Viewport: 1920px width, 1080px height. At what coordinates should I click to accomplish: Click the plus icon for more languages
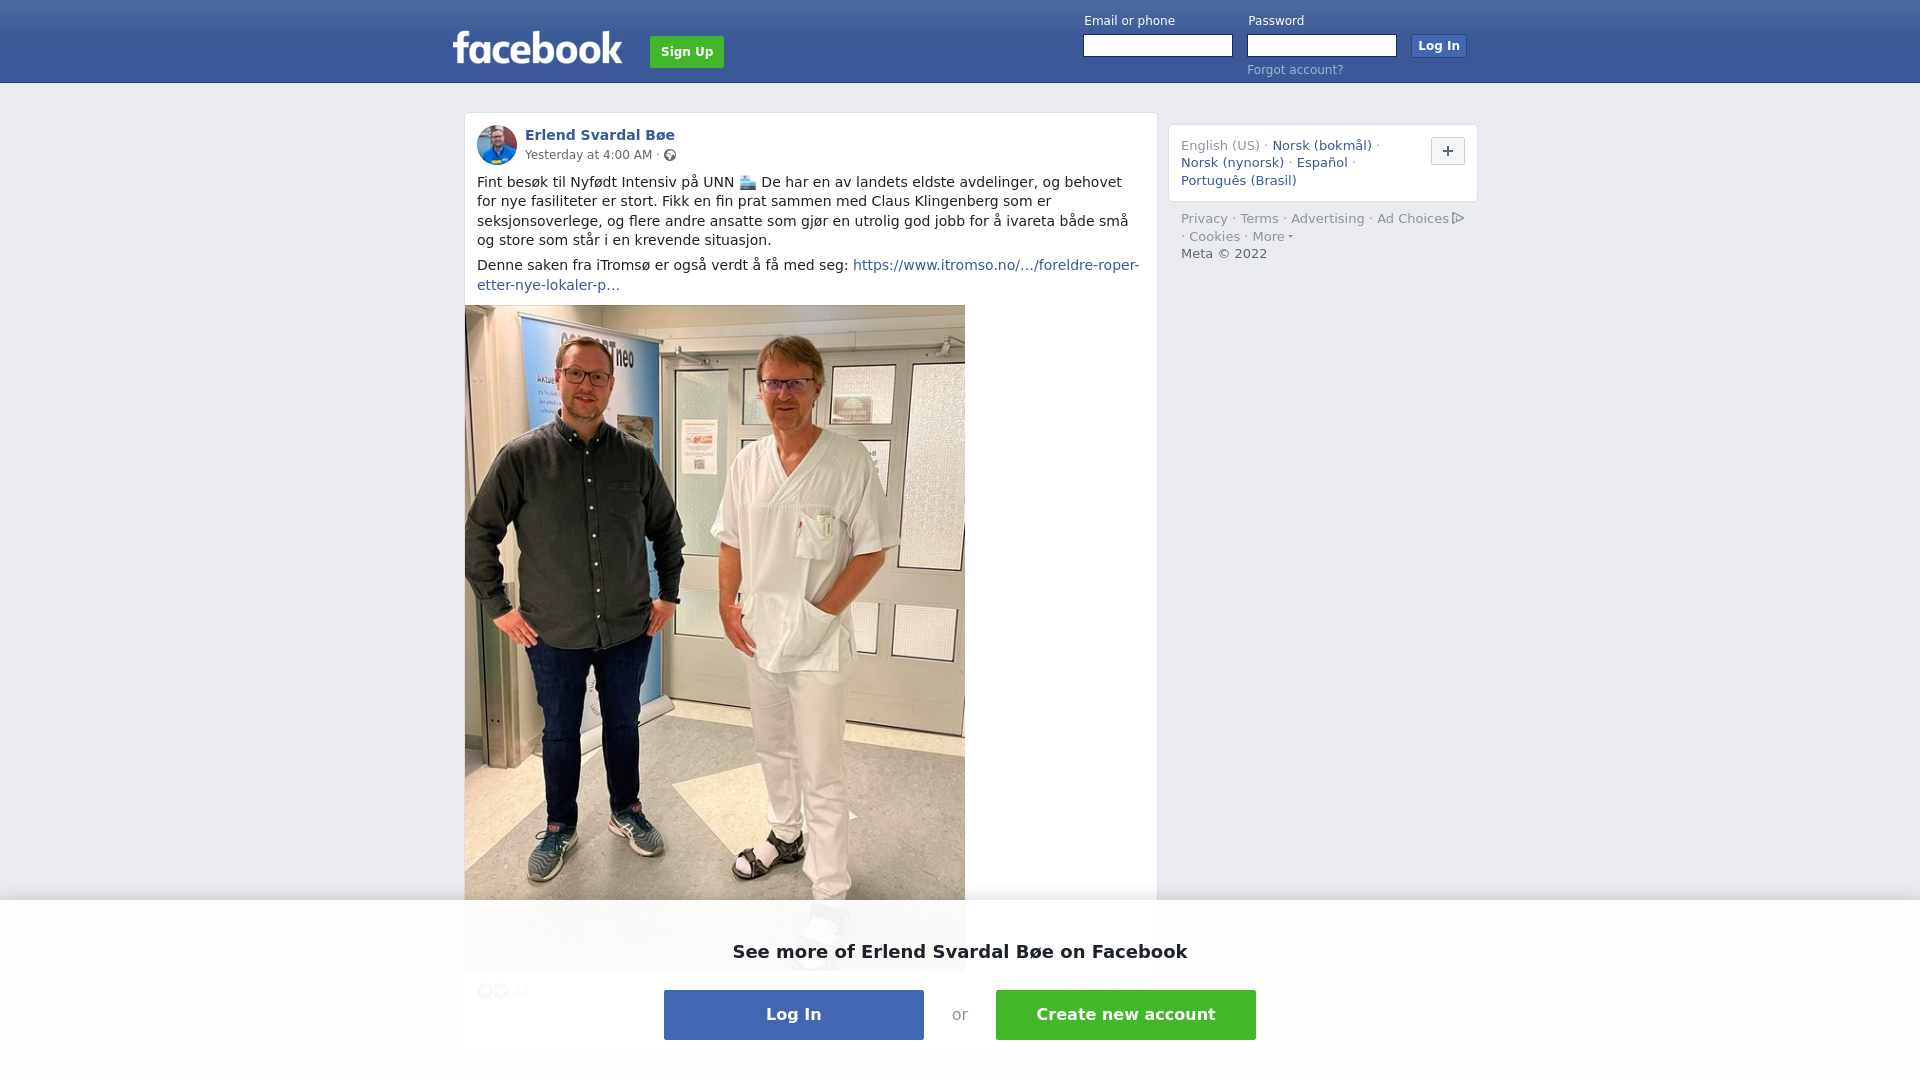1447,151
